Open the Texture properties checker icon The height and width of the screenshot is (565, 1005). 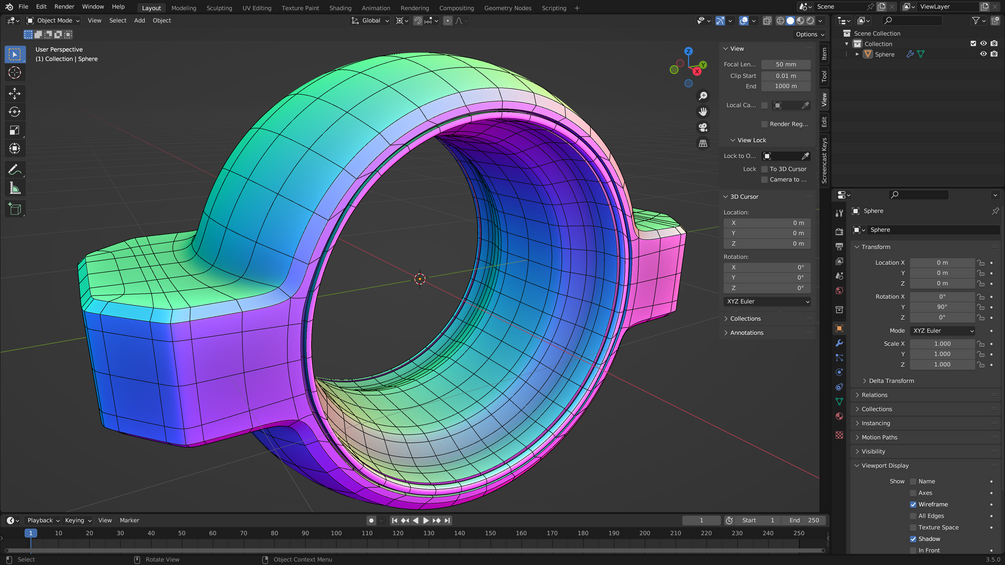[839, 435]
